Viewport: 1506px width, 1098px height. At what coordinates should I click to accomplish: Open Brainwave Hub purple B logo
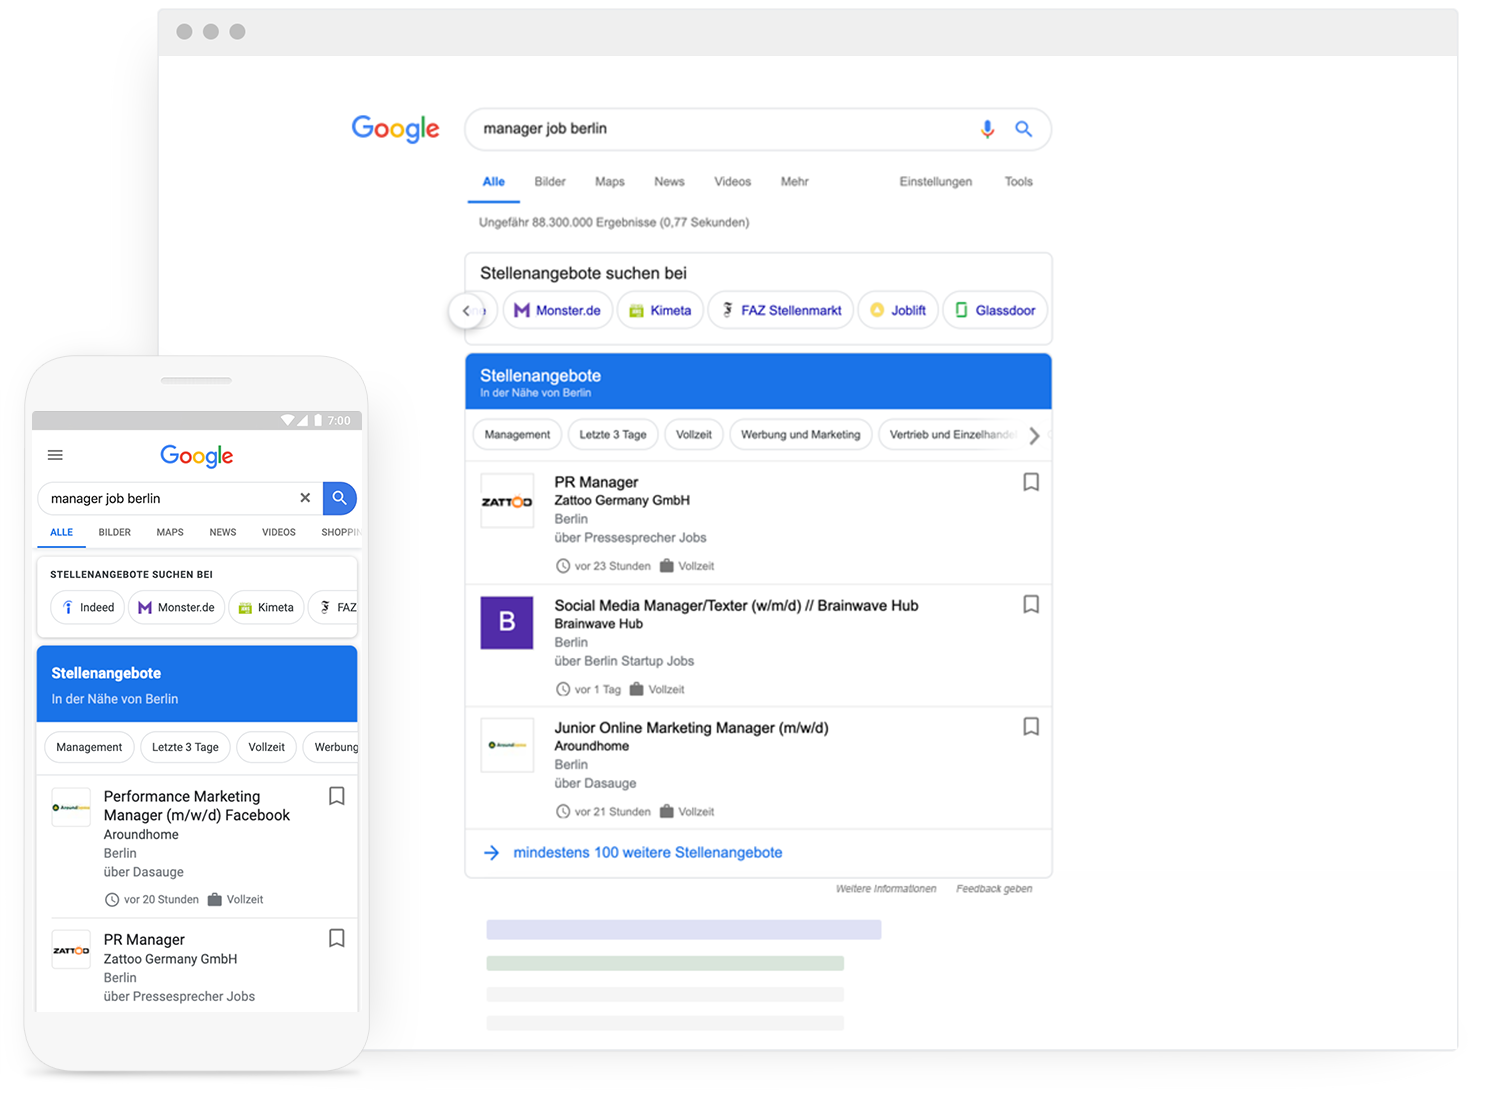click(507, 623)
